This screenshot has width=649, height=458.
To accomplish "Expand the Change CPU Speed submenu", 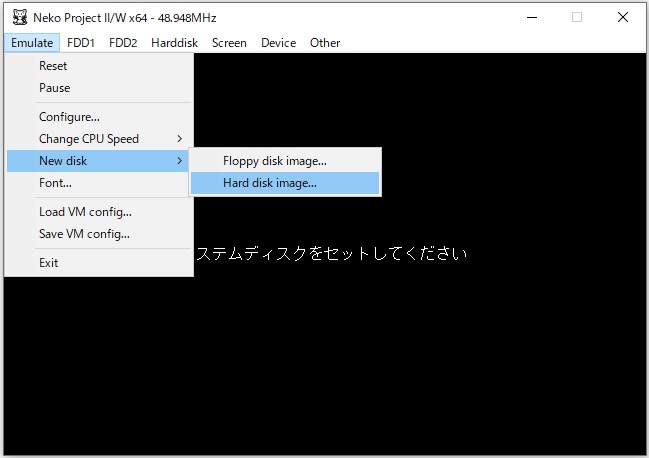I will [99, 139].
